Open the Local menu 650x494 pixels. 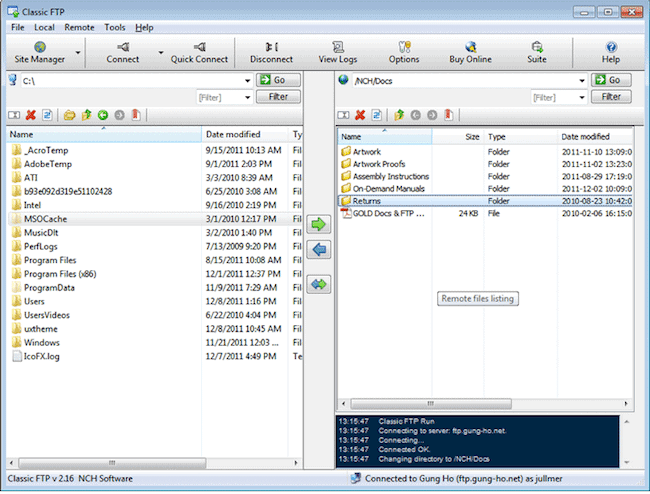pos(44,27)
